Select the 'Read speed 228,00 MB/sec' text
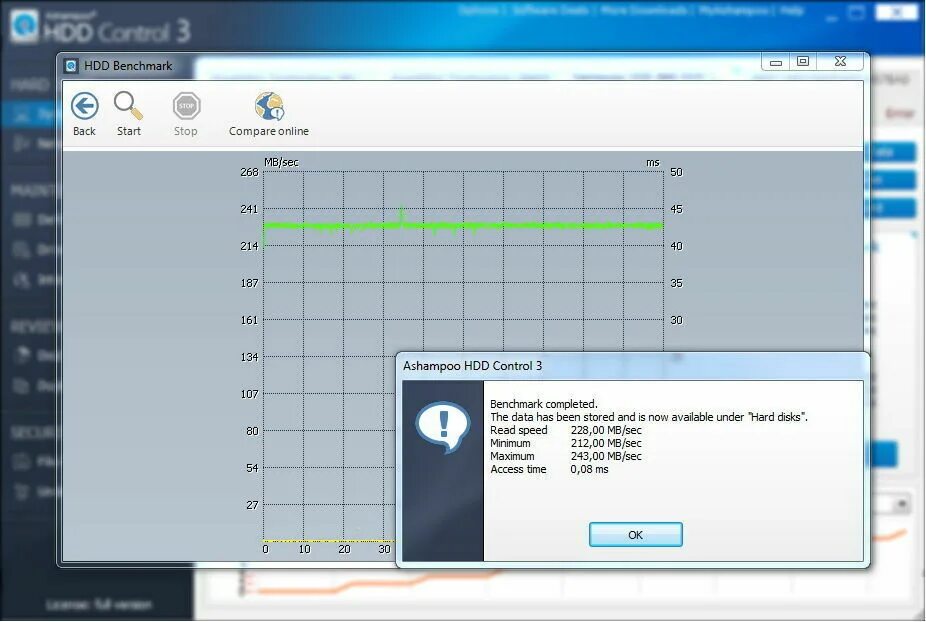 (566, 430)
